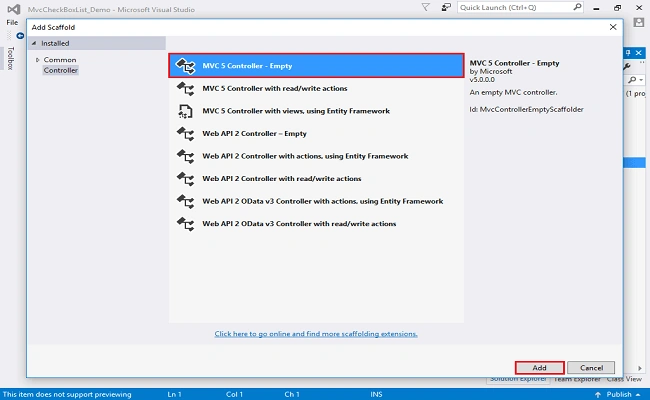650x400 pixels.
Task: Click icon of Web API 2 Controller with actions, using Entity Framework
Action: [x=185, y=156]
